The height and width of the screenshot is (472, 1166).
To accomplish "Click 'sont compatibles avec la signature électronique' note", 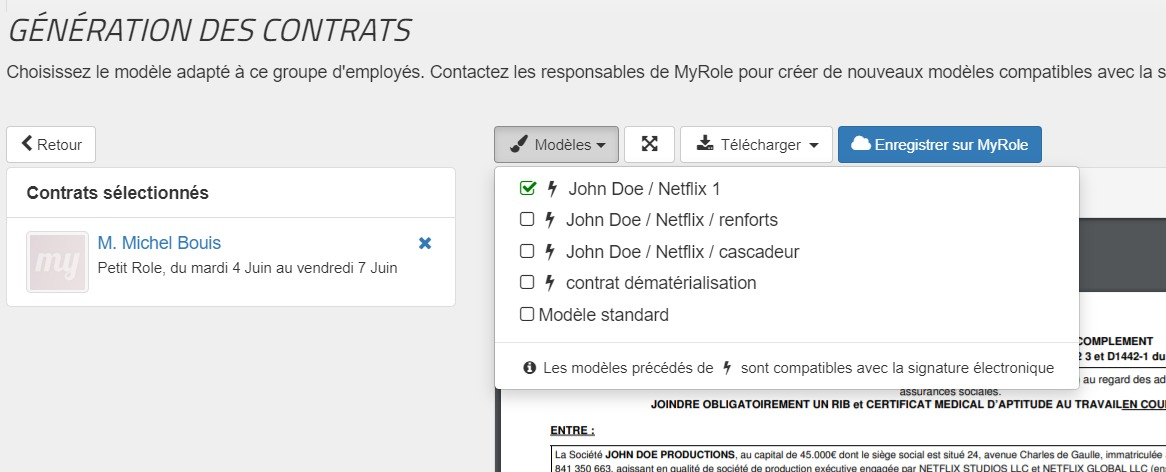I will tap(898, 368).
